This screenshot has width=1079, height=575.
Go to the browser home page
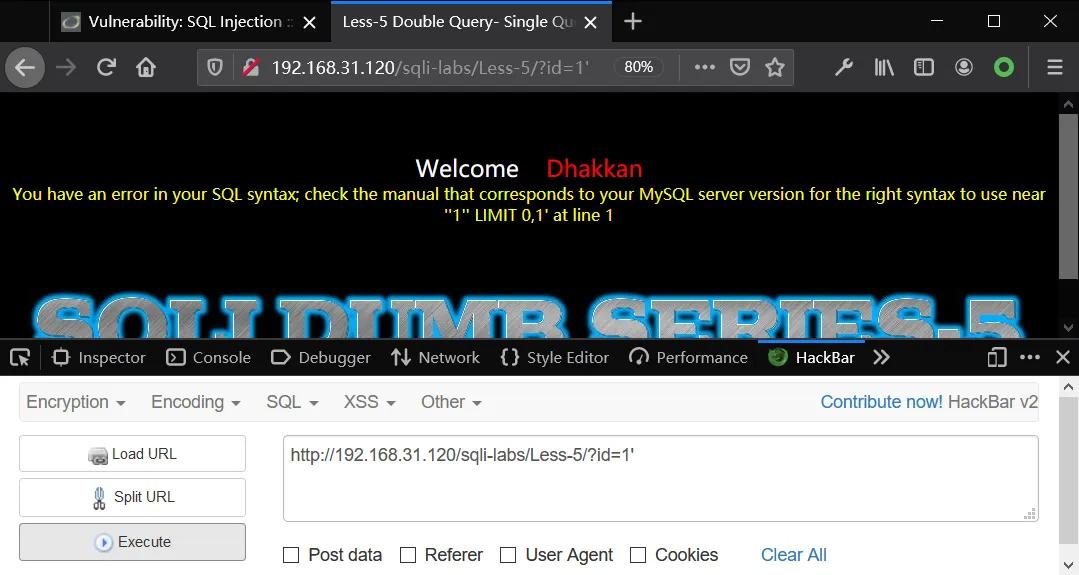[x=146, y=67]
